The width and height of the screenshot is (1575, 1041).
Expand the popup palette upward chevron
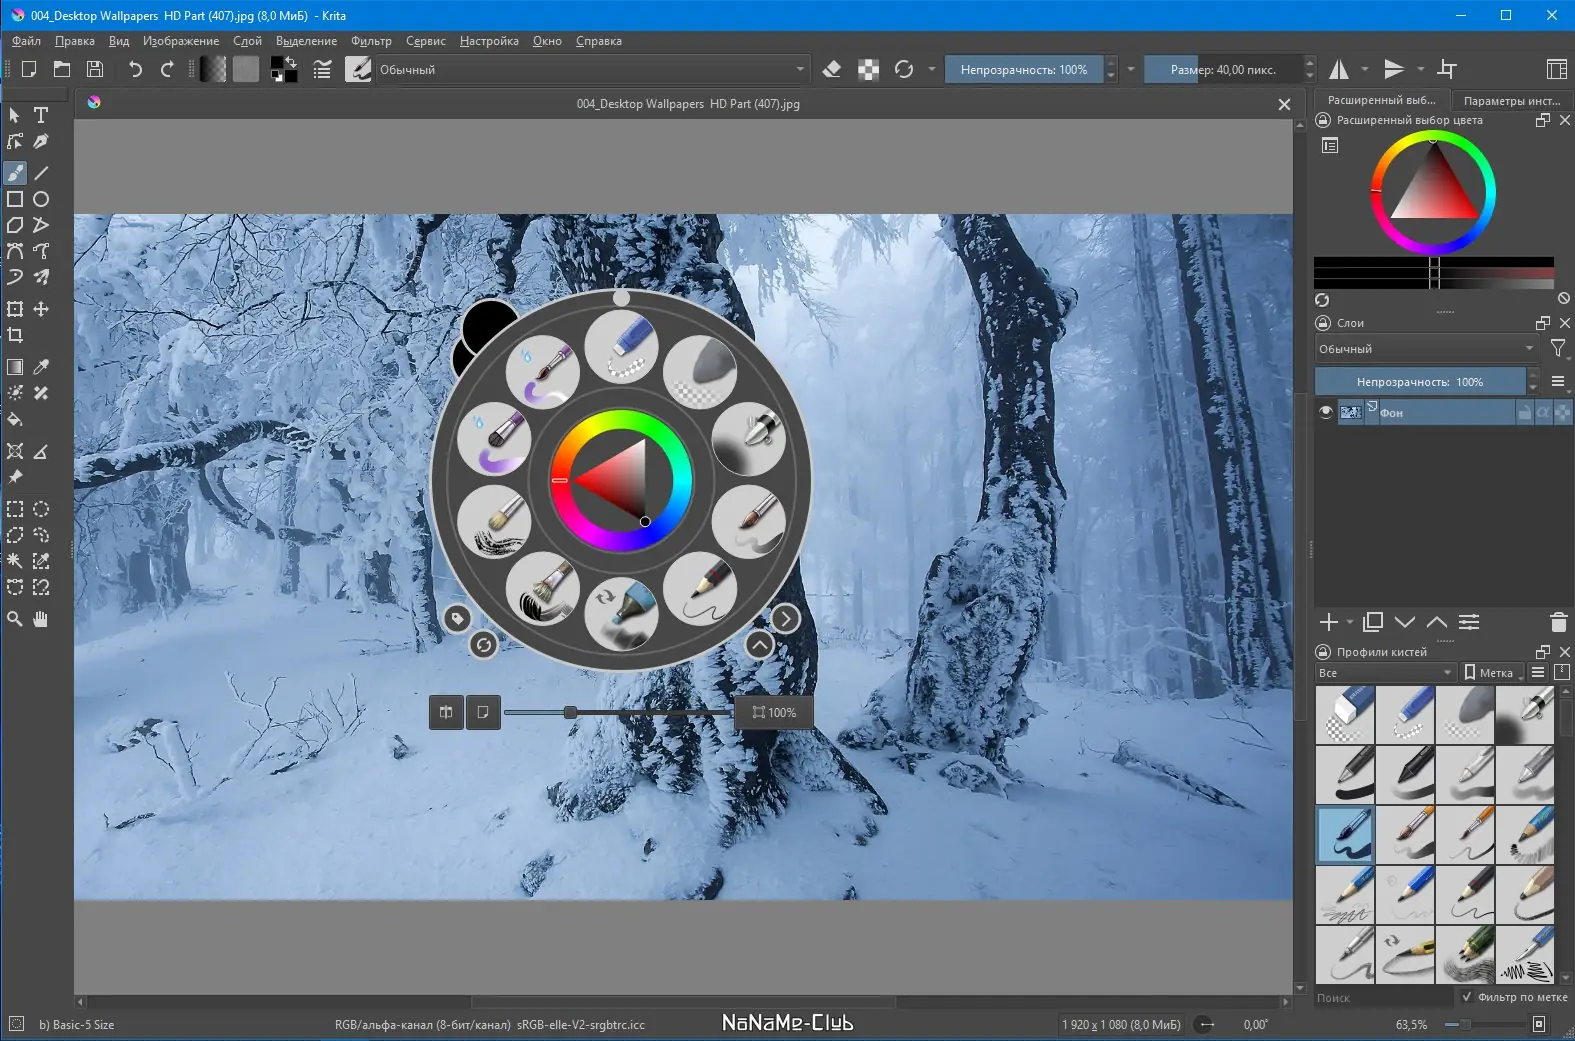coord(760,645)
